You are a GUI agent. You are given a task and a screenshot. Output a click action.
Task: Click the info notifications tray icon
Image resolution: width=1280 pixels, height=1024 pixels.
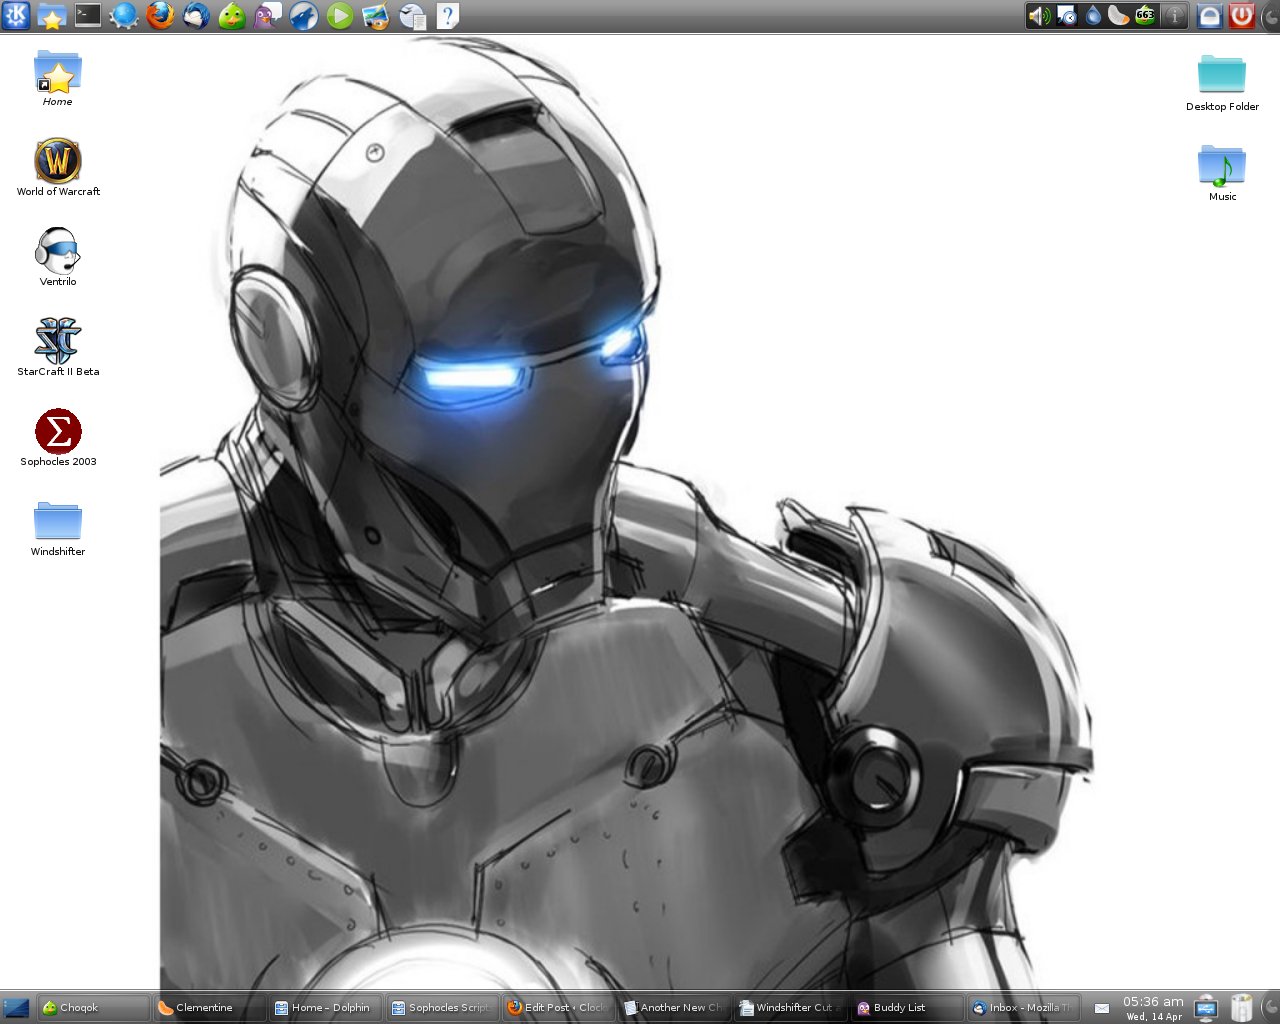(1175, 15)
